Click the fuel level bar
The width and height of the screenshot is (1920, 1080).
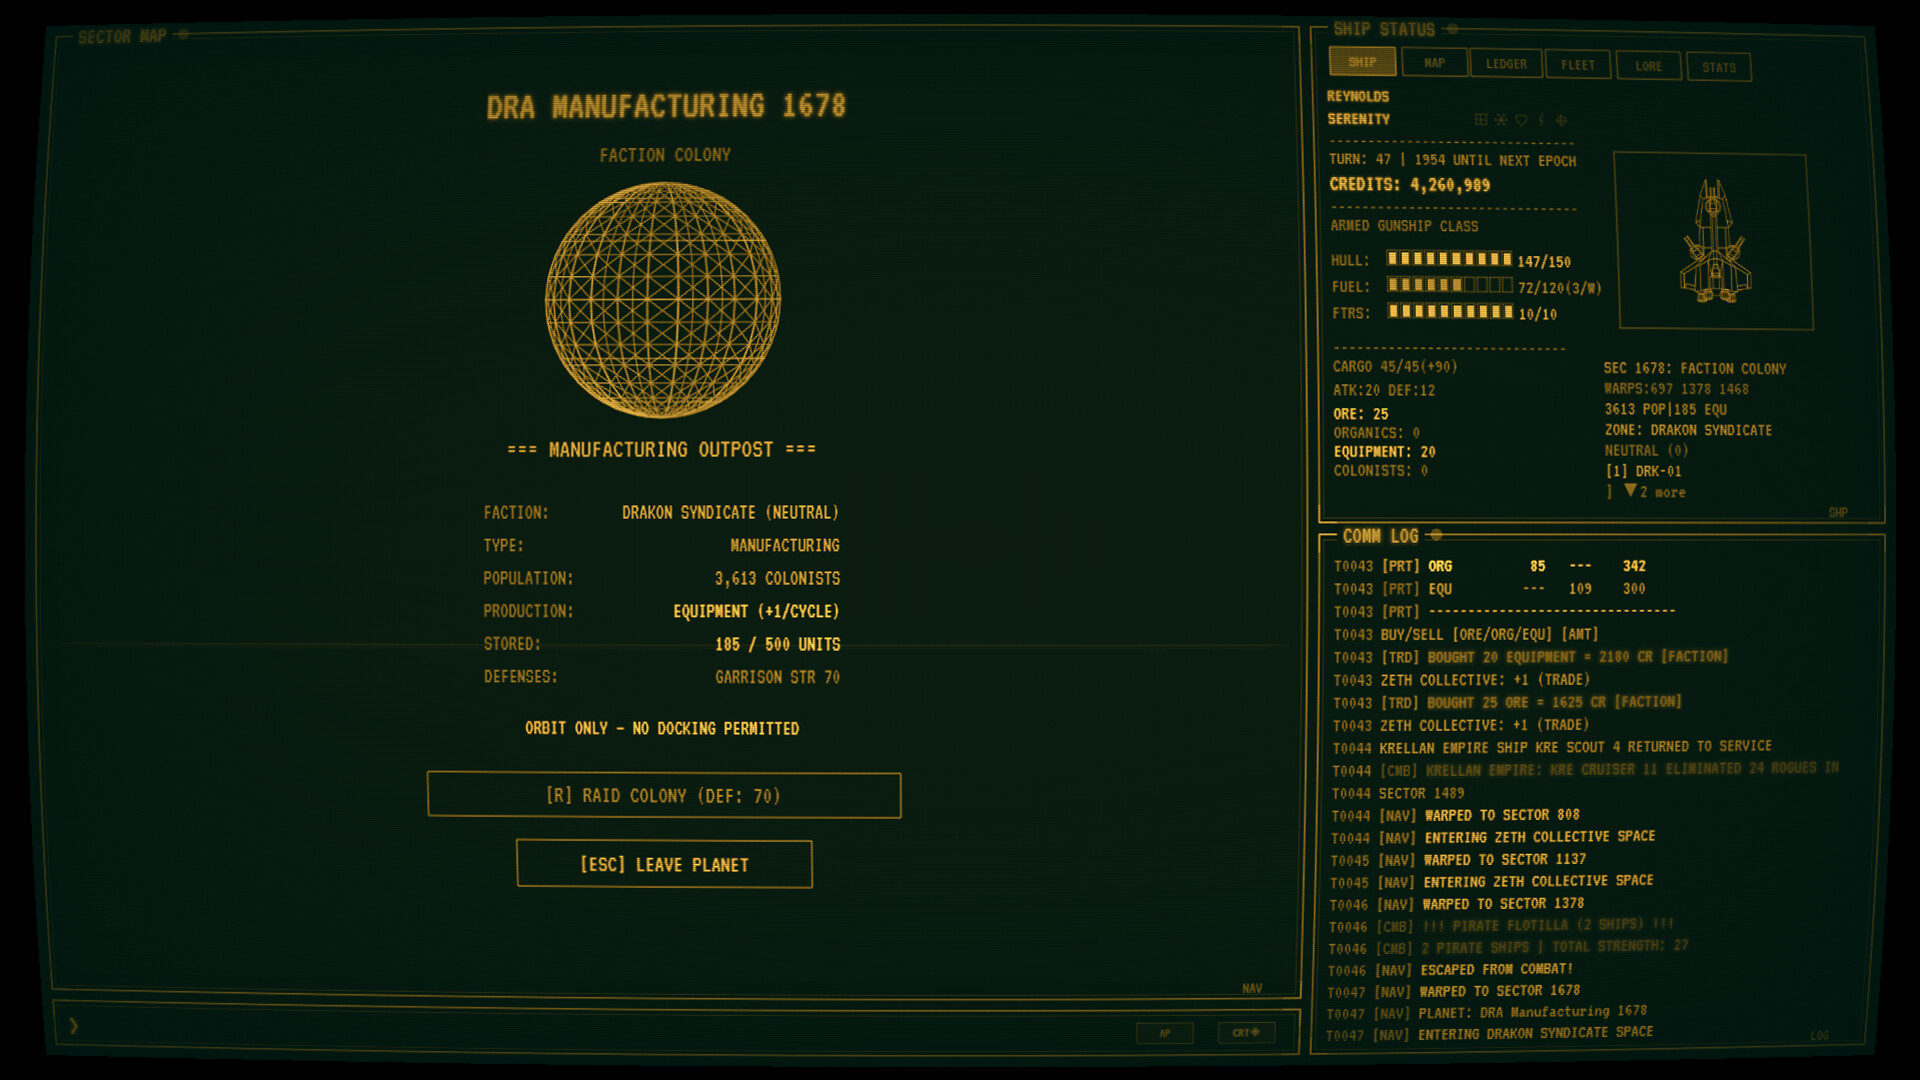1449,286
